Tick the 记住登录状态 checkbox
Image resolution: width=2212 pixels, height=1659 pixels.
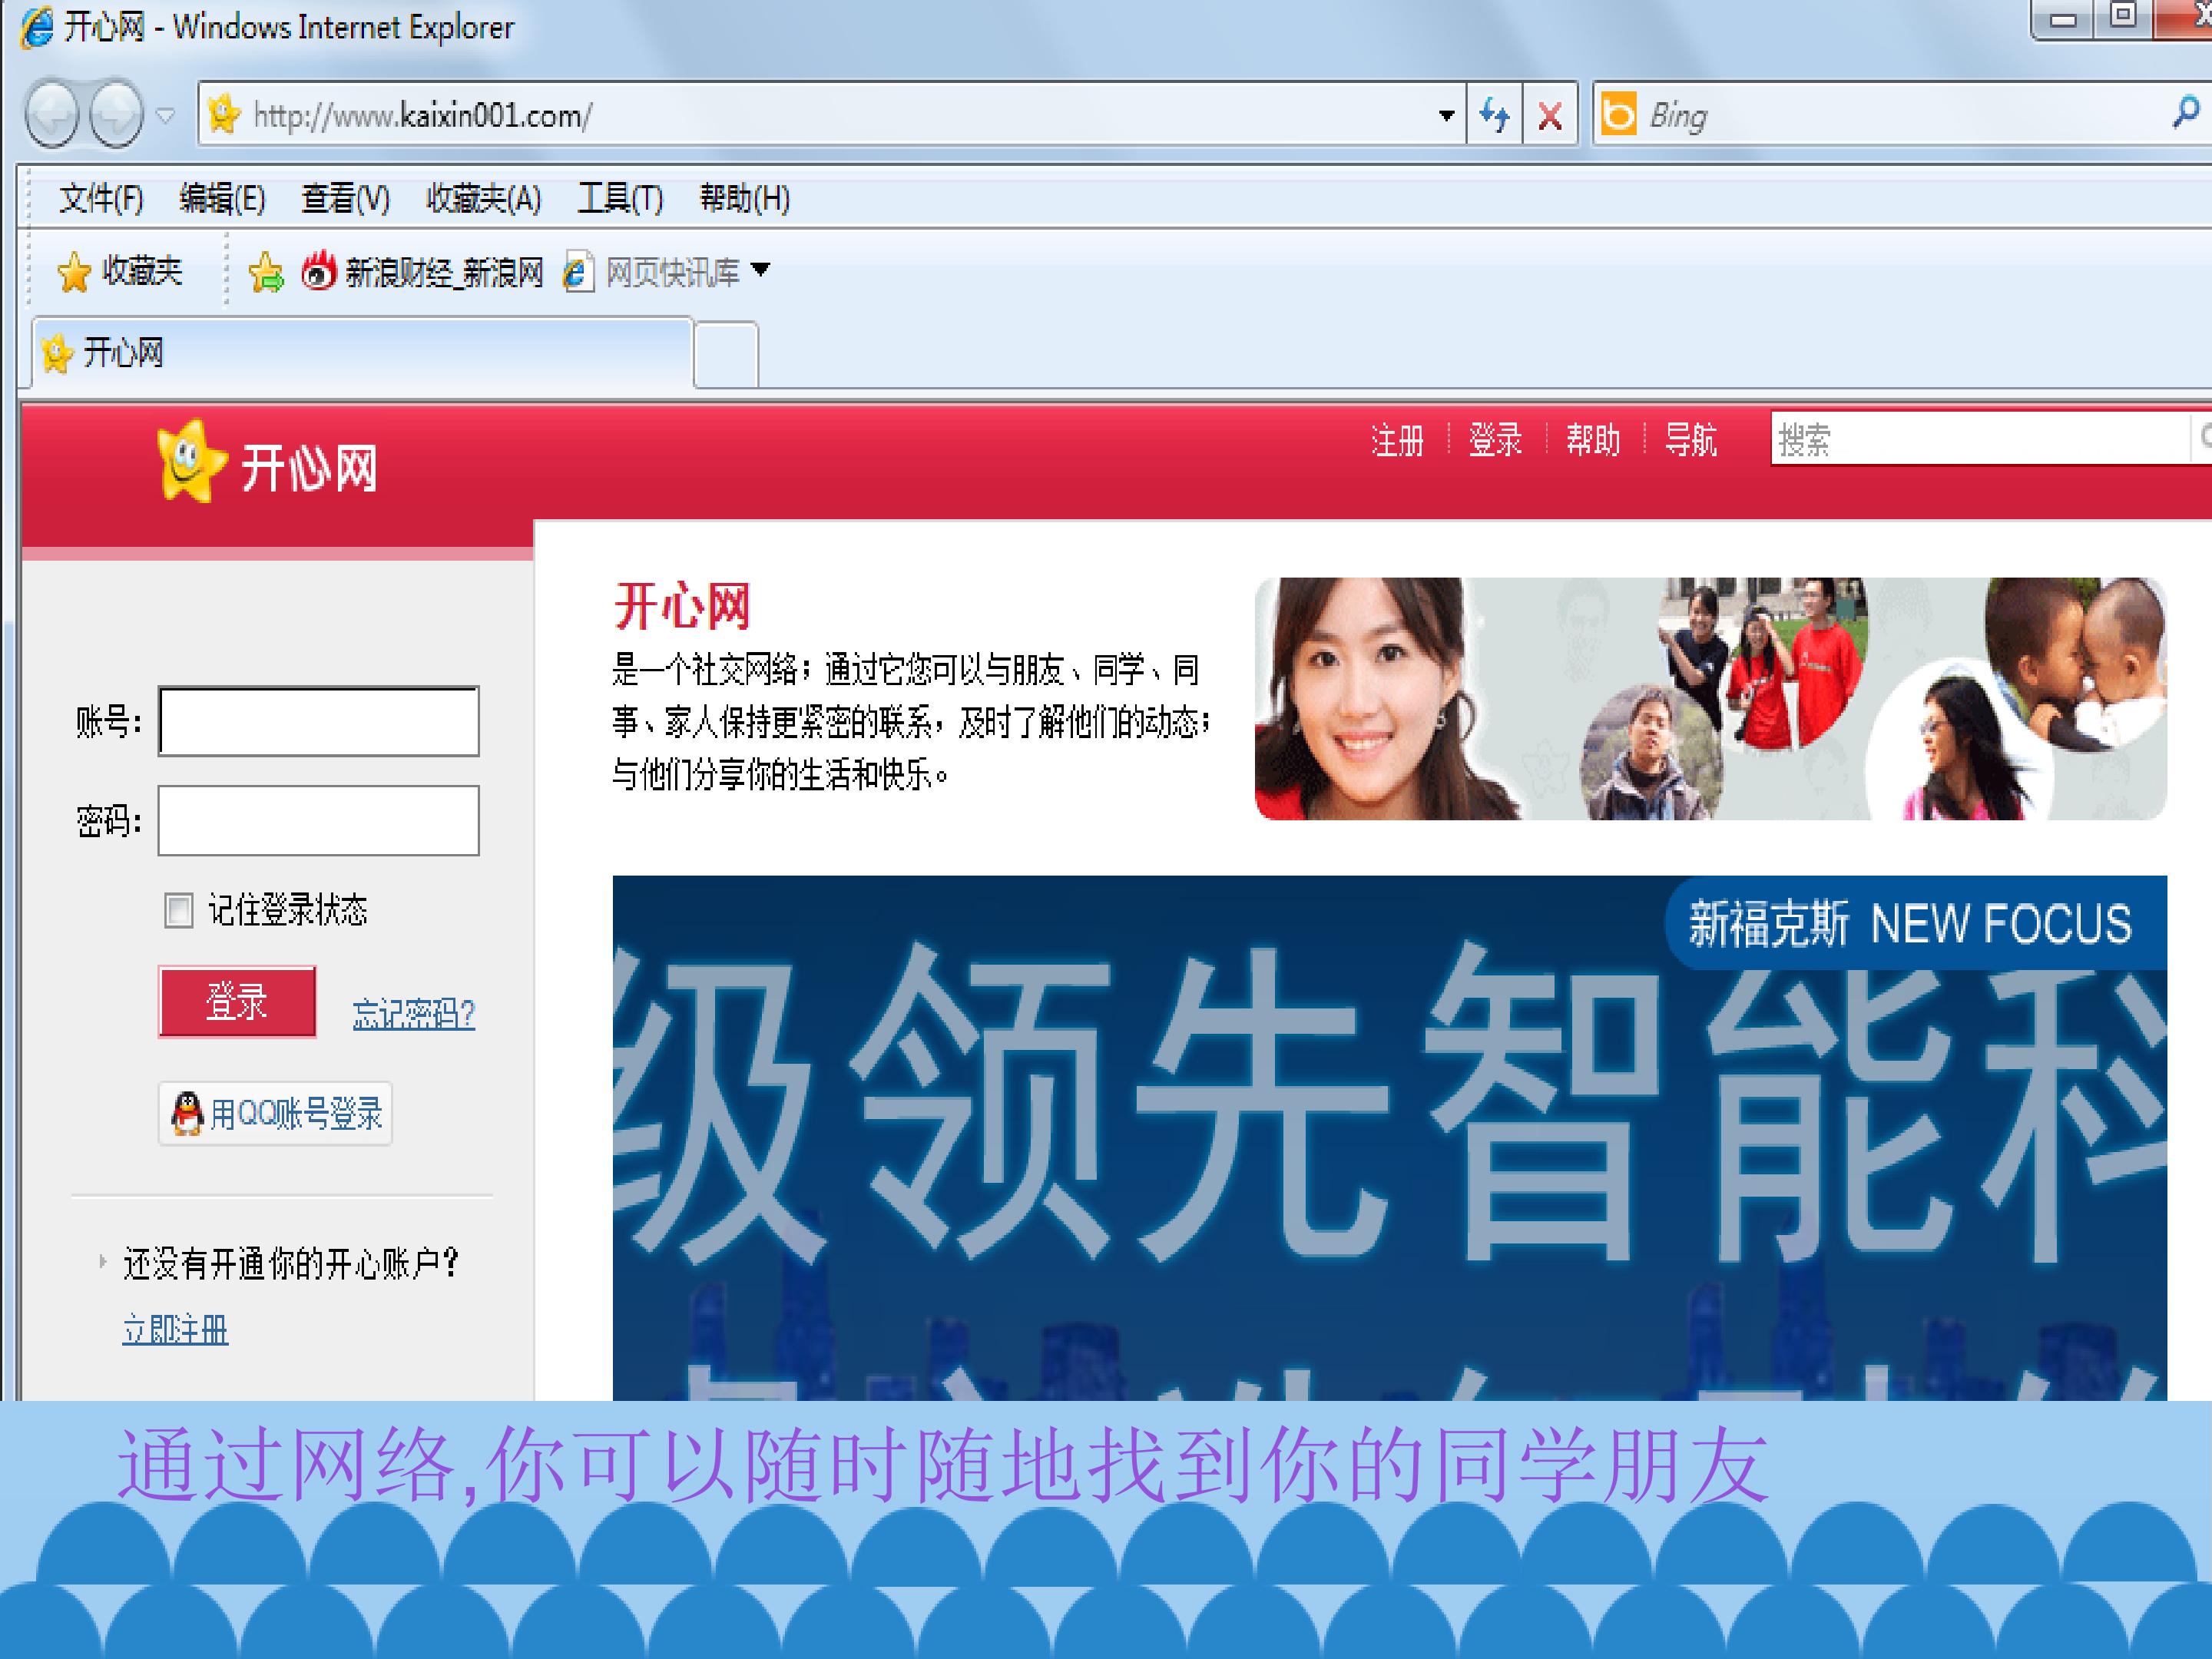pos(179,911)
